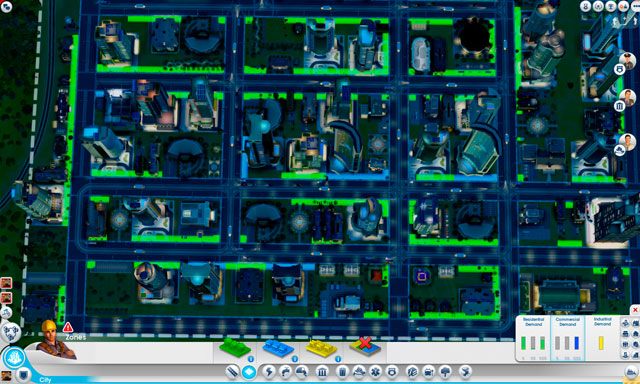
Task: Open info for the Commercial zone
Action: (x=295, y=359)
